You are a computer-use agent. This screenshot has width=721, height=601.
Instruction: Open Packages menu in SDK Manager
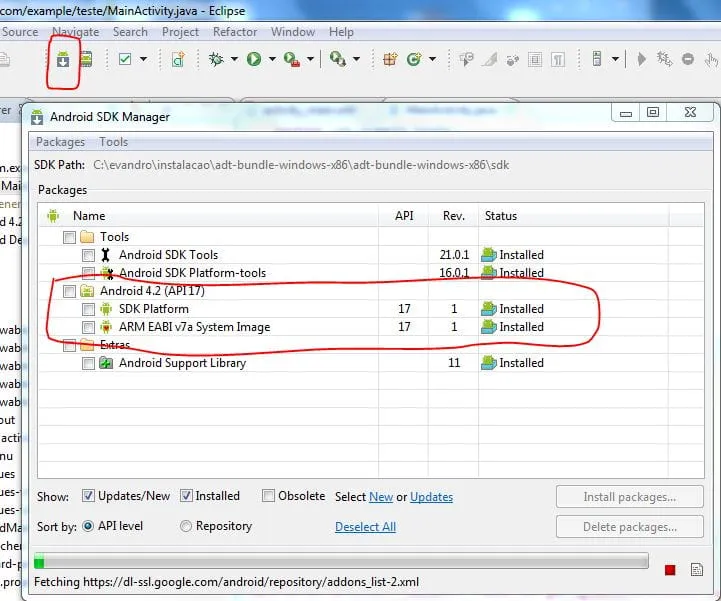coord(60,142)
